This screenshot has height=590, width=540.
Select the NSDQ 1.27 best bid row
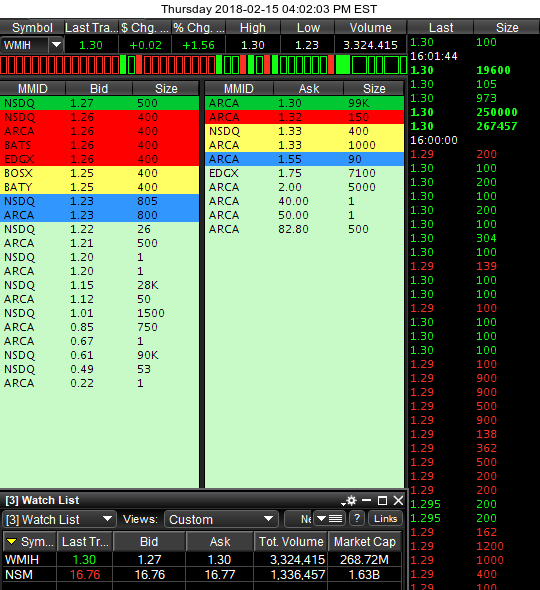point(99,103)
